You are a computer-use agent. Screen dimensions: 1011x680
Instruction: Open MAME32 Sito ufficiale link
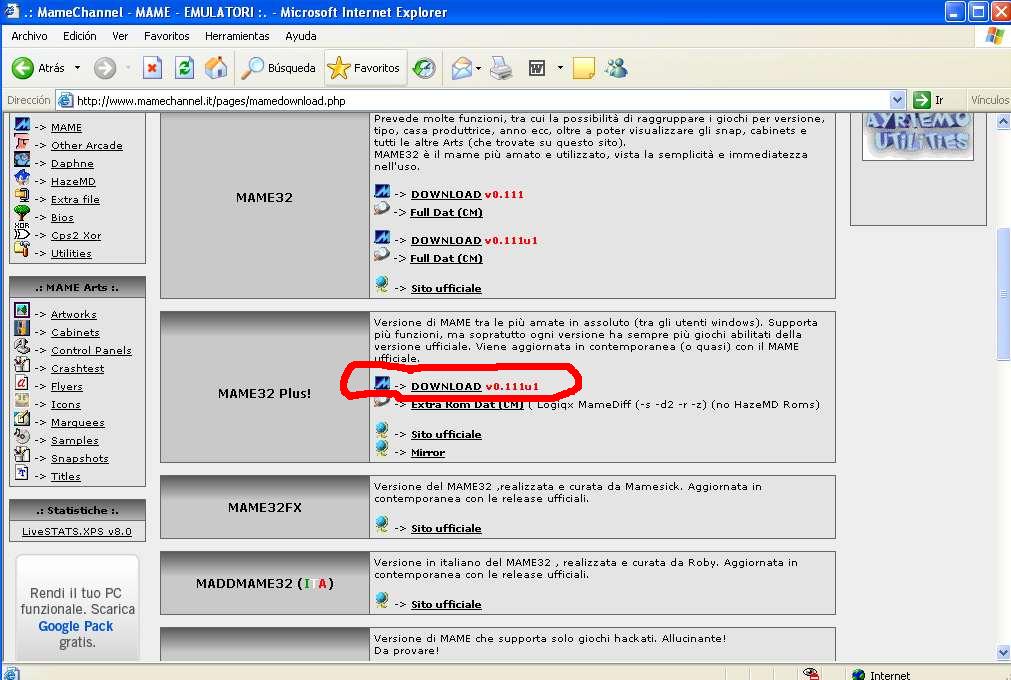(446, 289)
